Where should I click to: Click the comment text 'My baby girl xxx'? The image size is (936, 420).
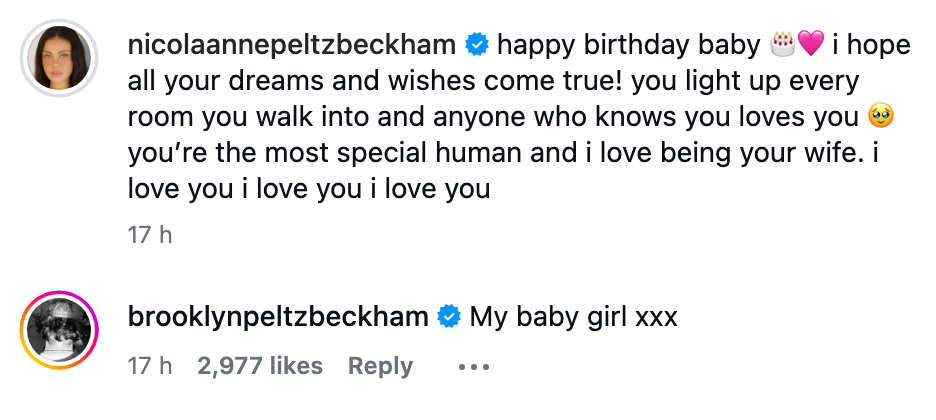pyautogui.click(x=574, y=318)
